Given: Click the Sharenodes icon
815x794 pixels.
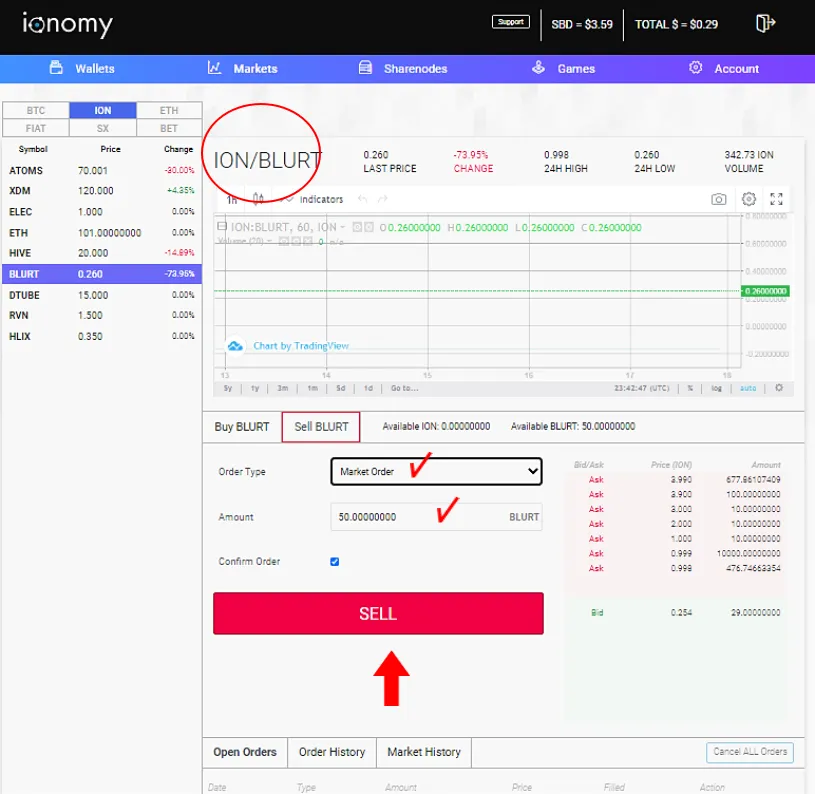Looking at the screenshot, I should coord(365,68).
